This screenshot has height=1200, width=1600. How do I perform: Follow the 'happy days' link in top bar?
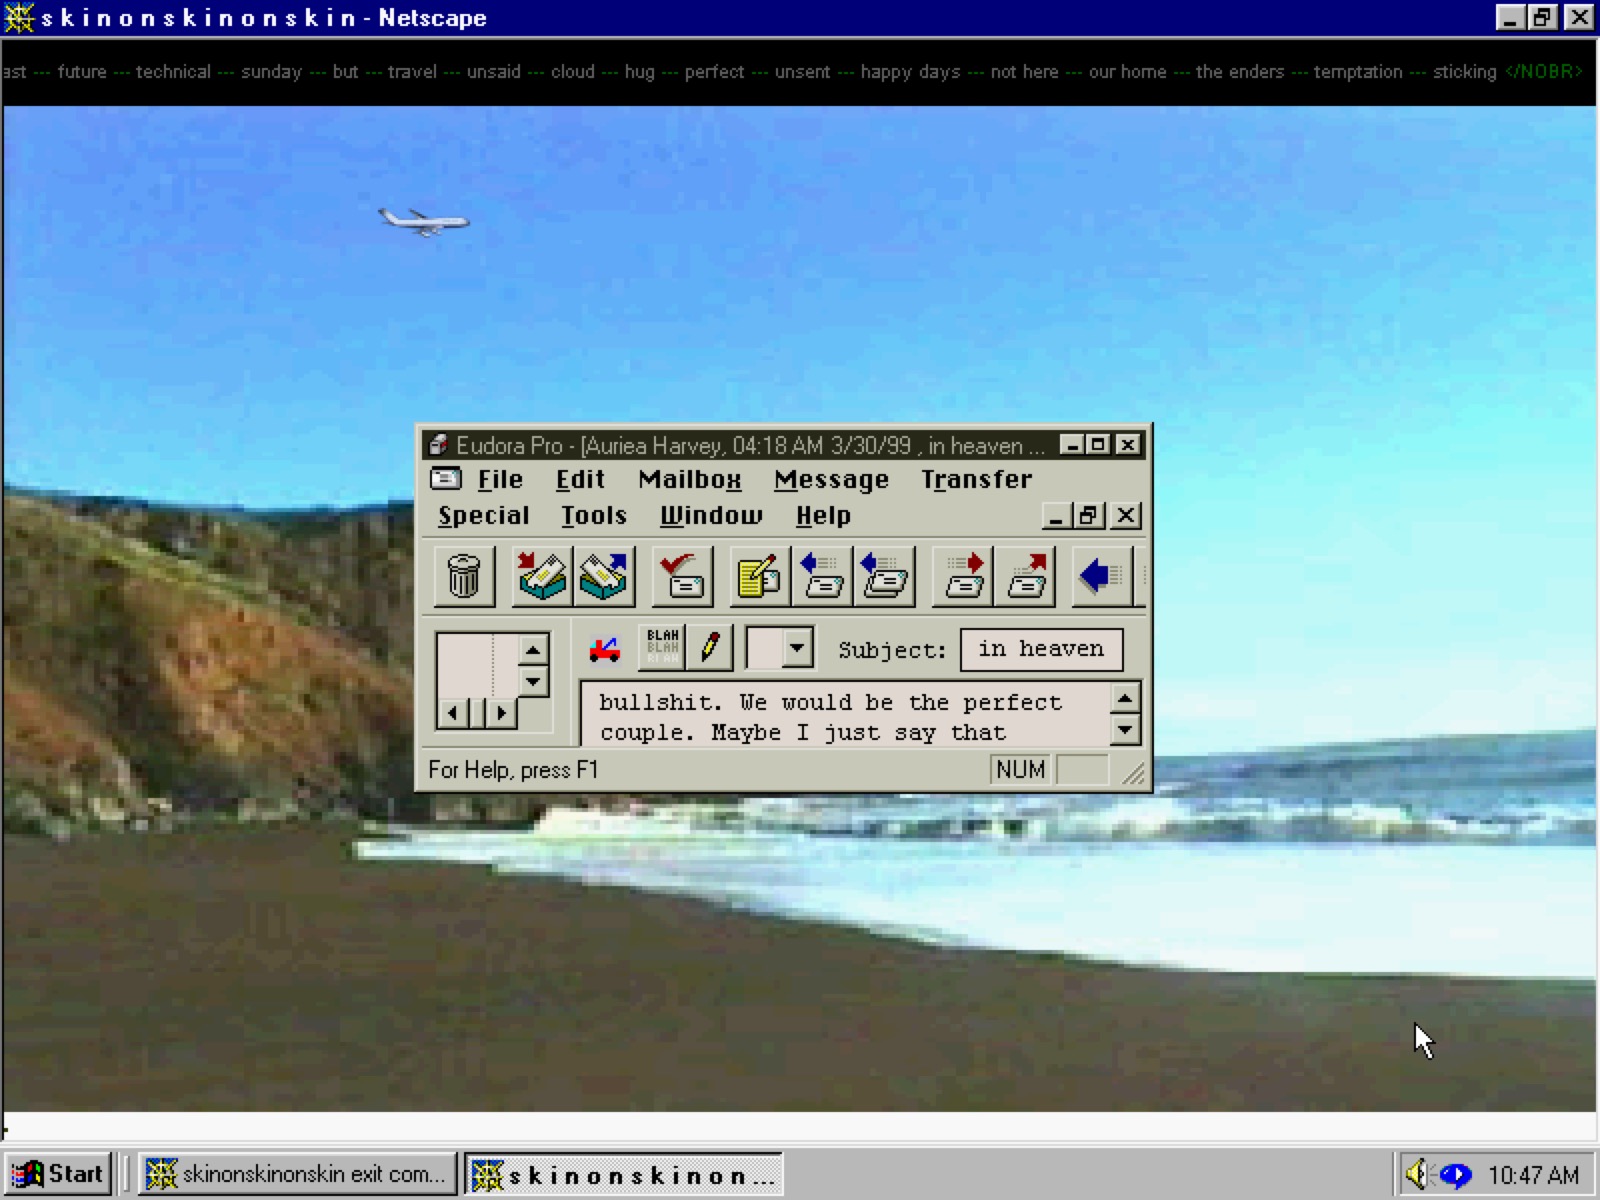[x=910, y=72]
